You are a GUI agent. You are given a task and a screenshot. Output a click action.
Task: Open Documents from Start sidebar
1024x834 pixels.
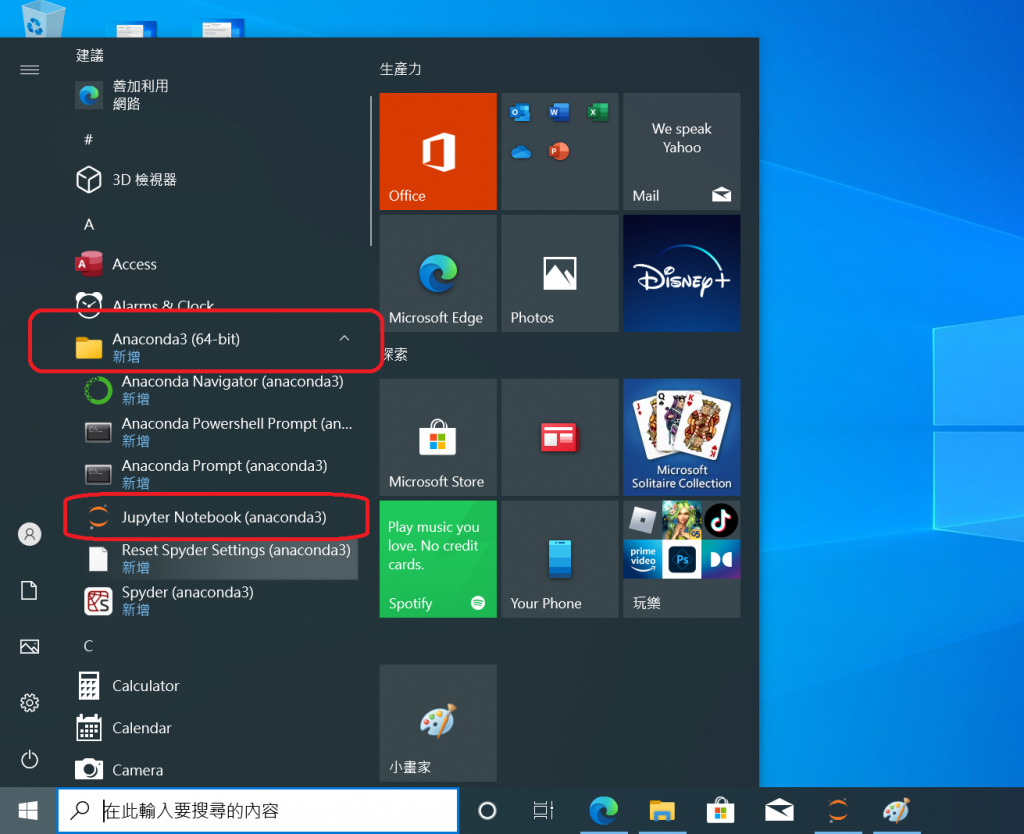point(29,590)
